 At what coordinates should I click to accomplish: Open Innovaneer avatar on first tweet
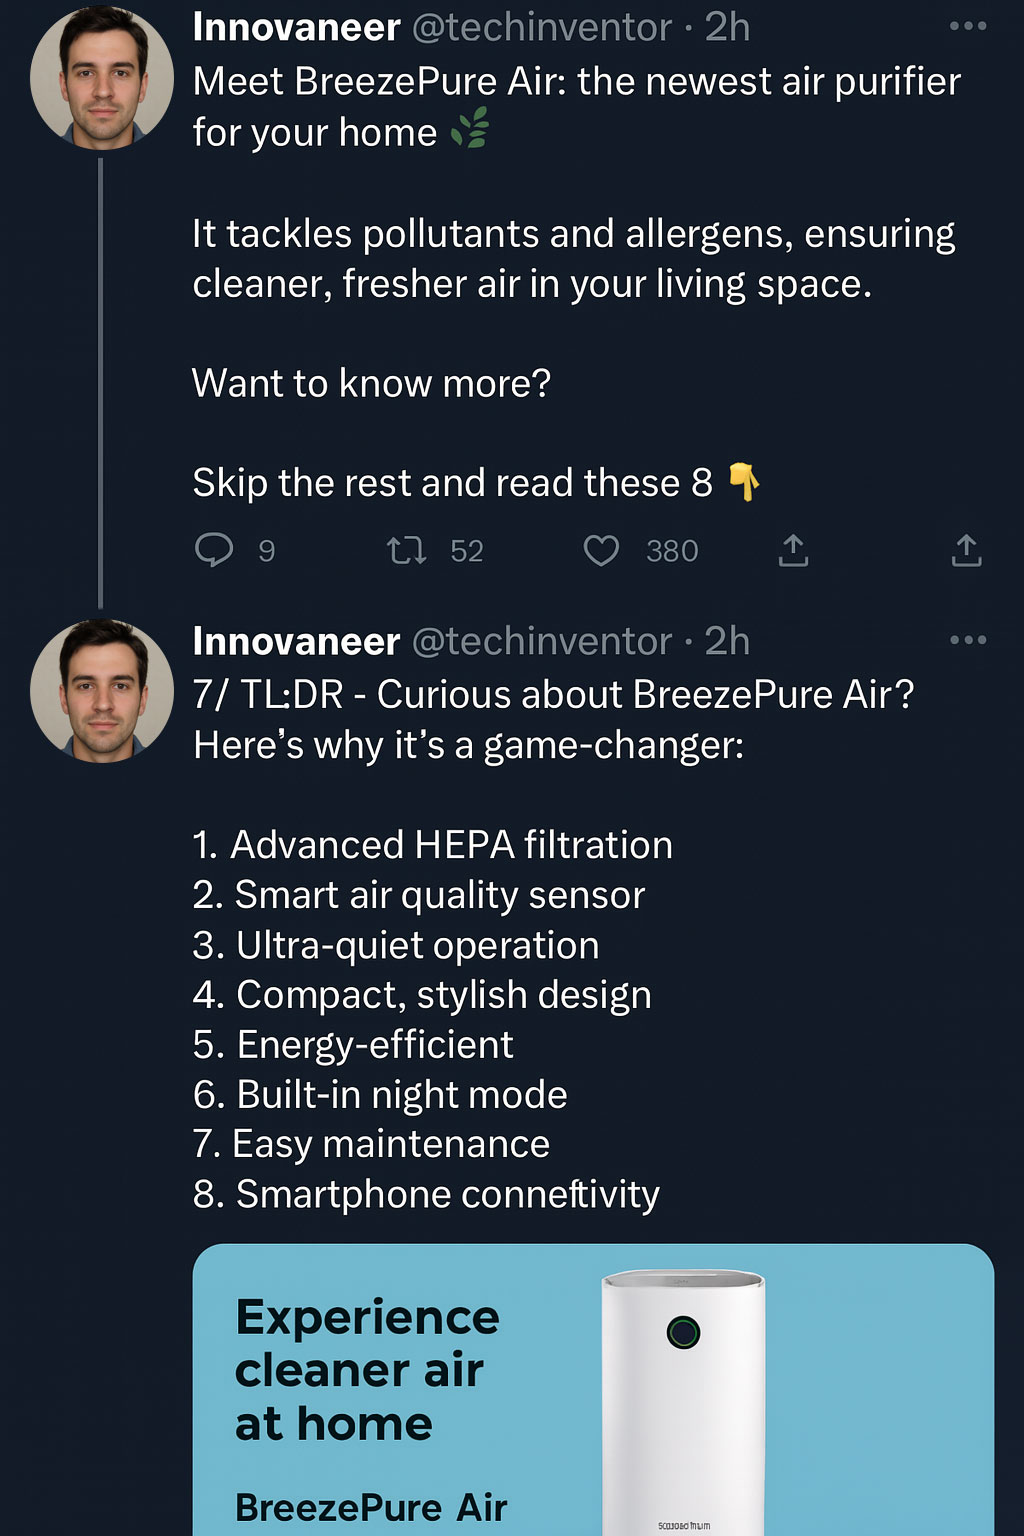[x=101, y=78]
